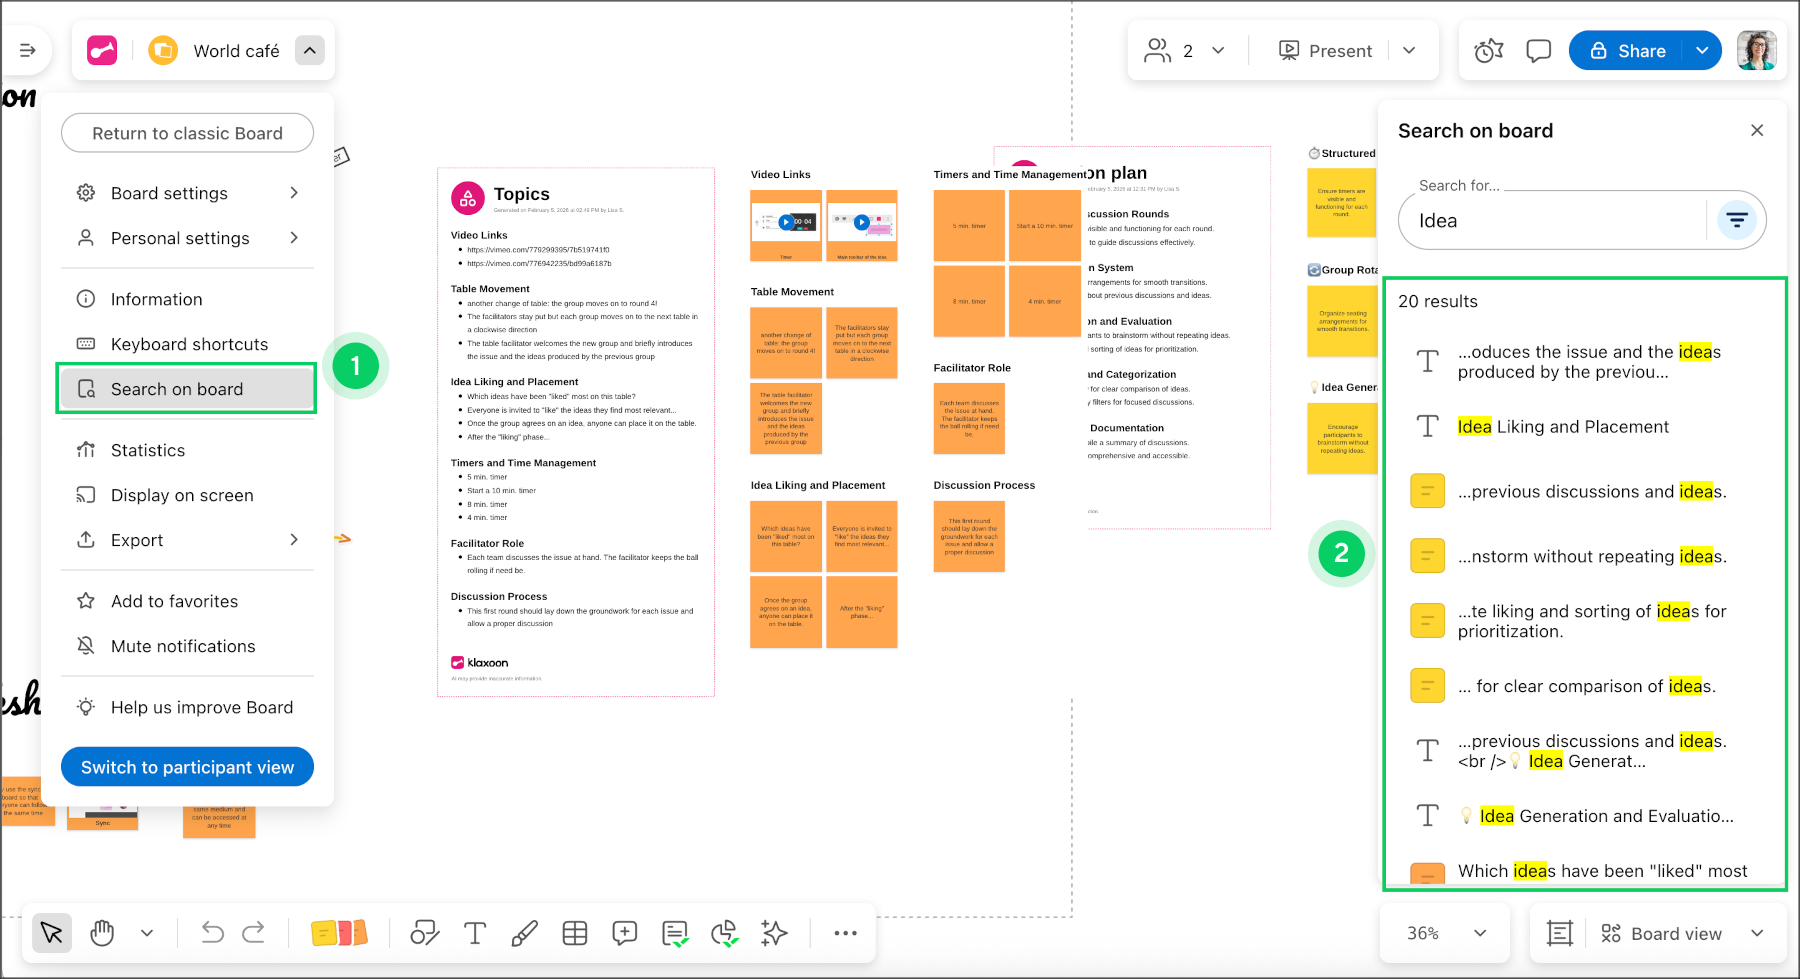Viewport: 1800px width, 979px height.
Task: Open the timer icon in top bar
Action: coord(1488,51)
